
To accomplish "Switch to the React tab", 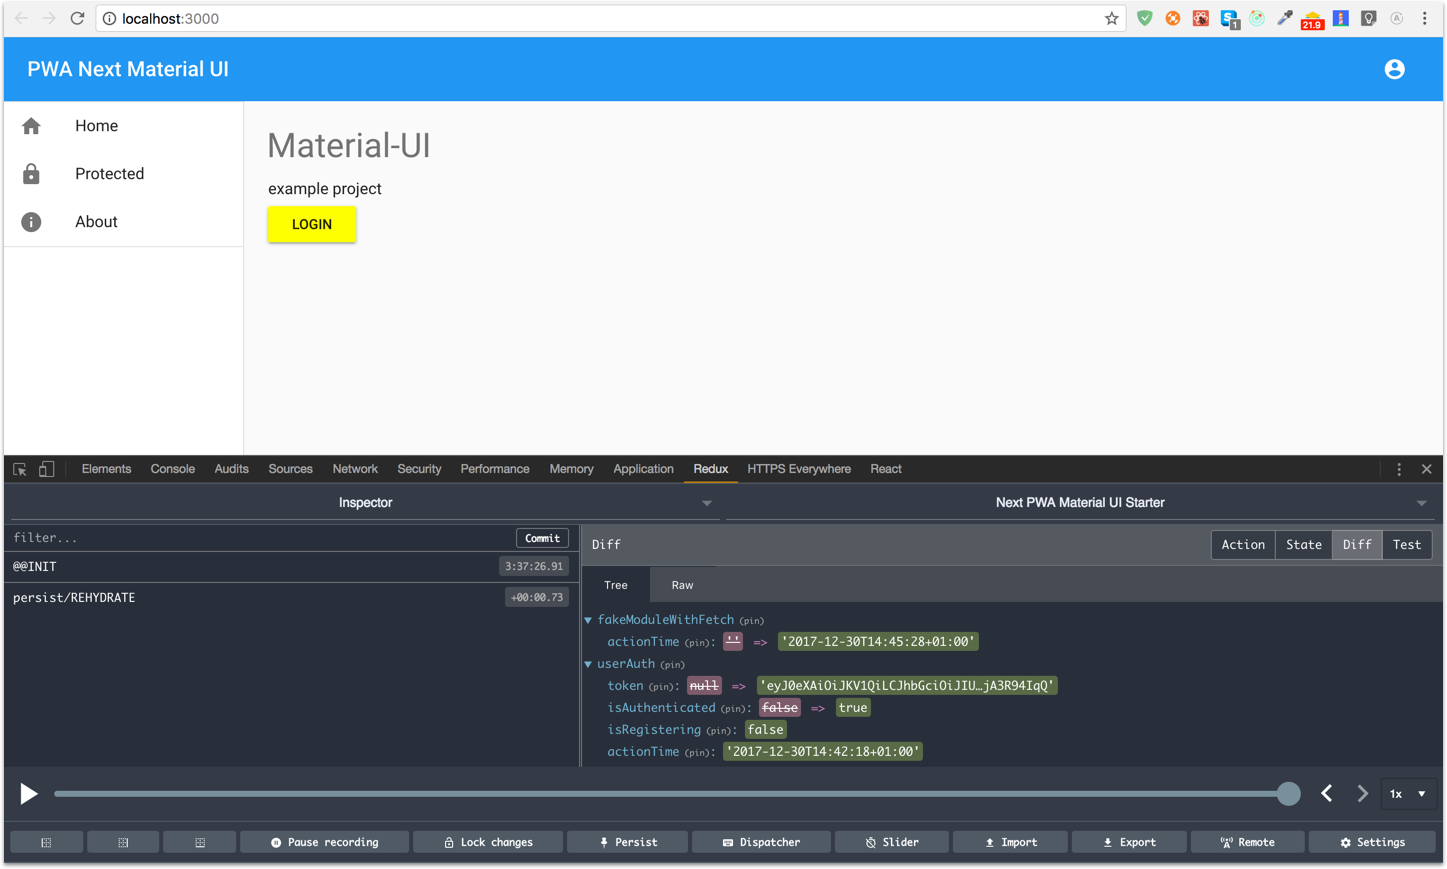I will 886,469.
